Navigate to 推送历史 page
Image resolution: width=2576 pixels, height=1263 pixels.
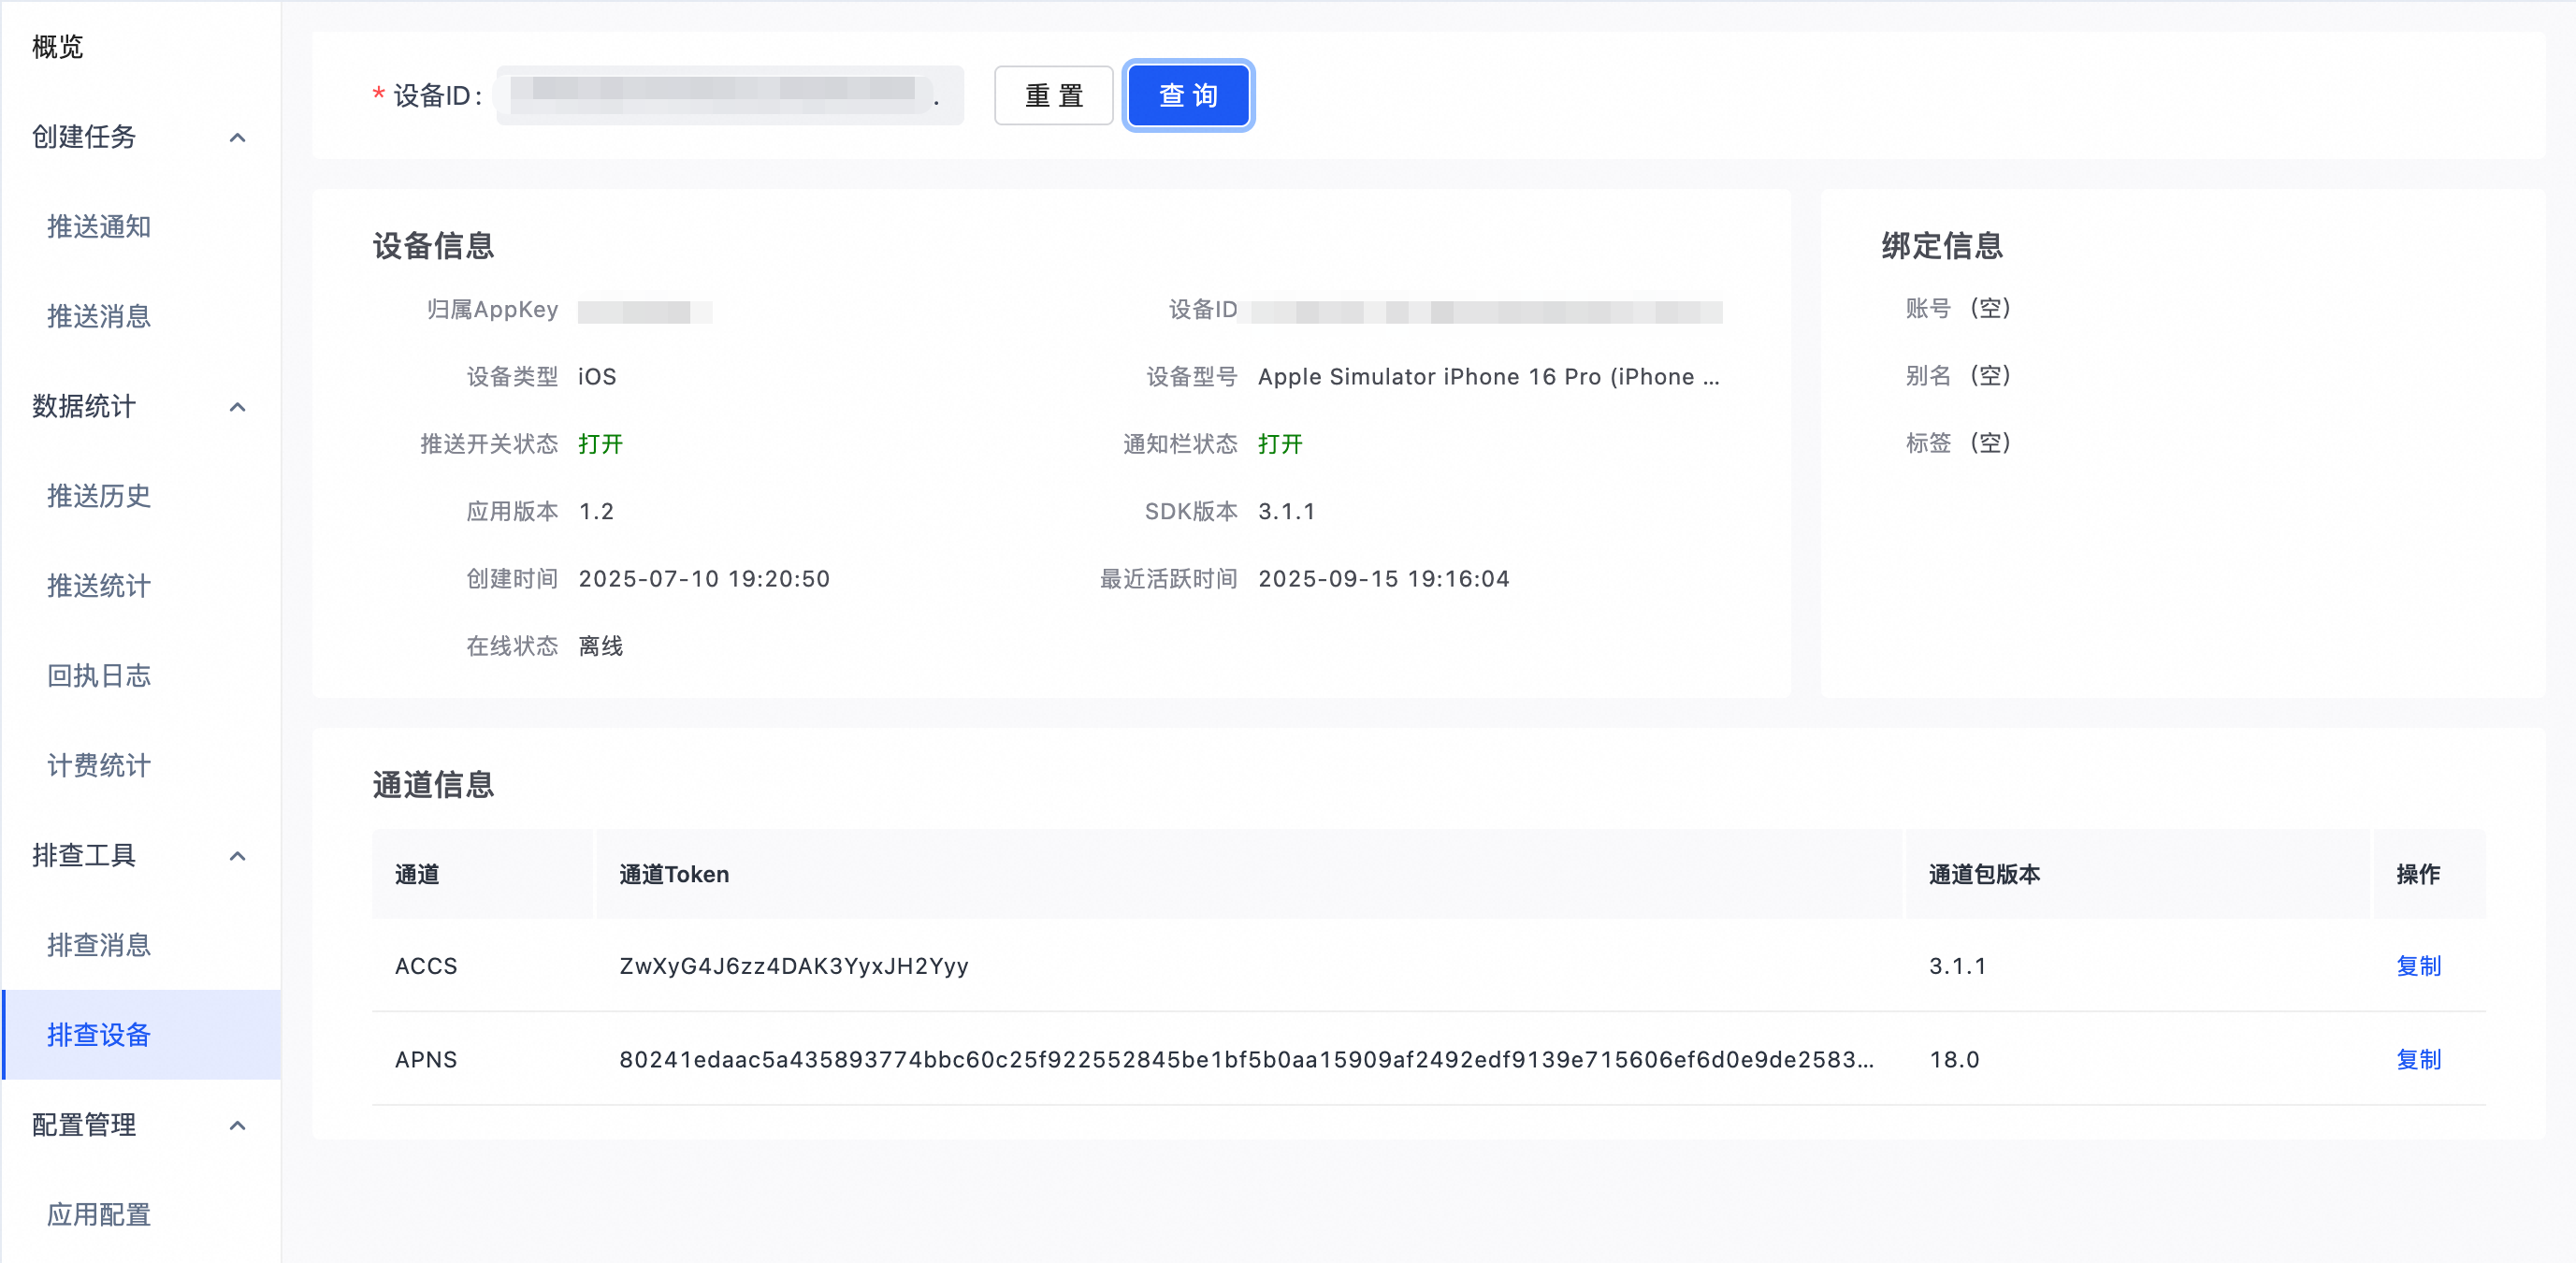[99, 496]
